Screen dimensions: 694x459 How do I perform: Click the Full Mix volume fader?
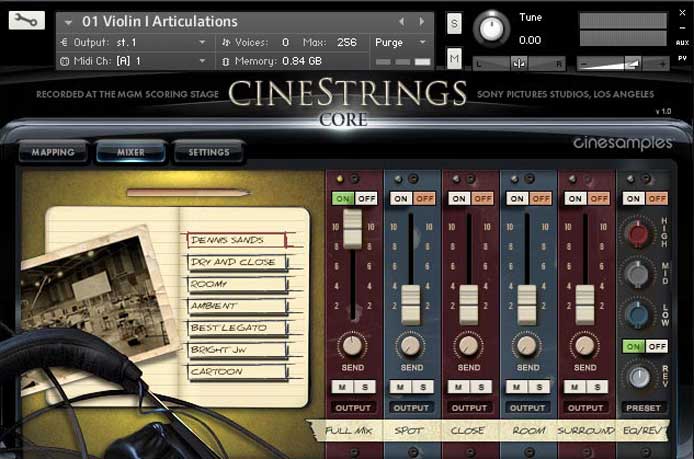coord(353,229)
